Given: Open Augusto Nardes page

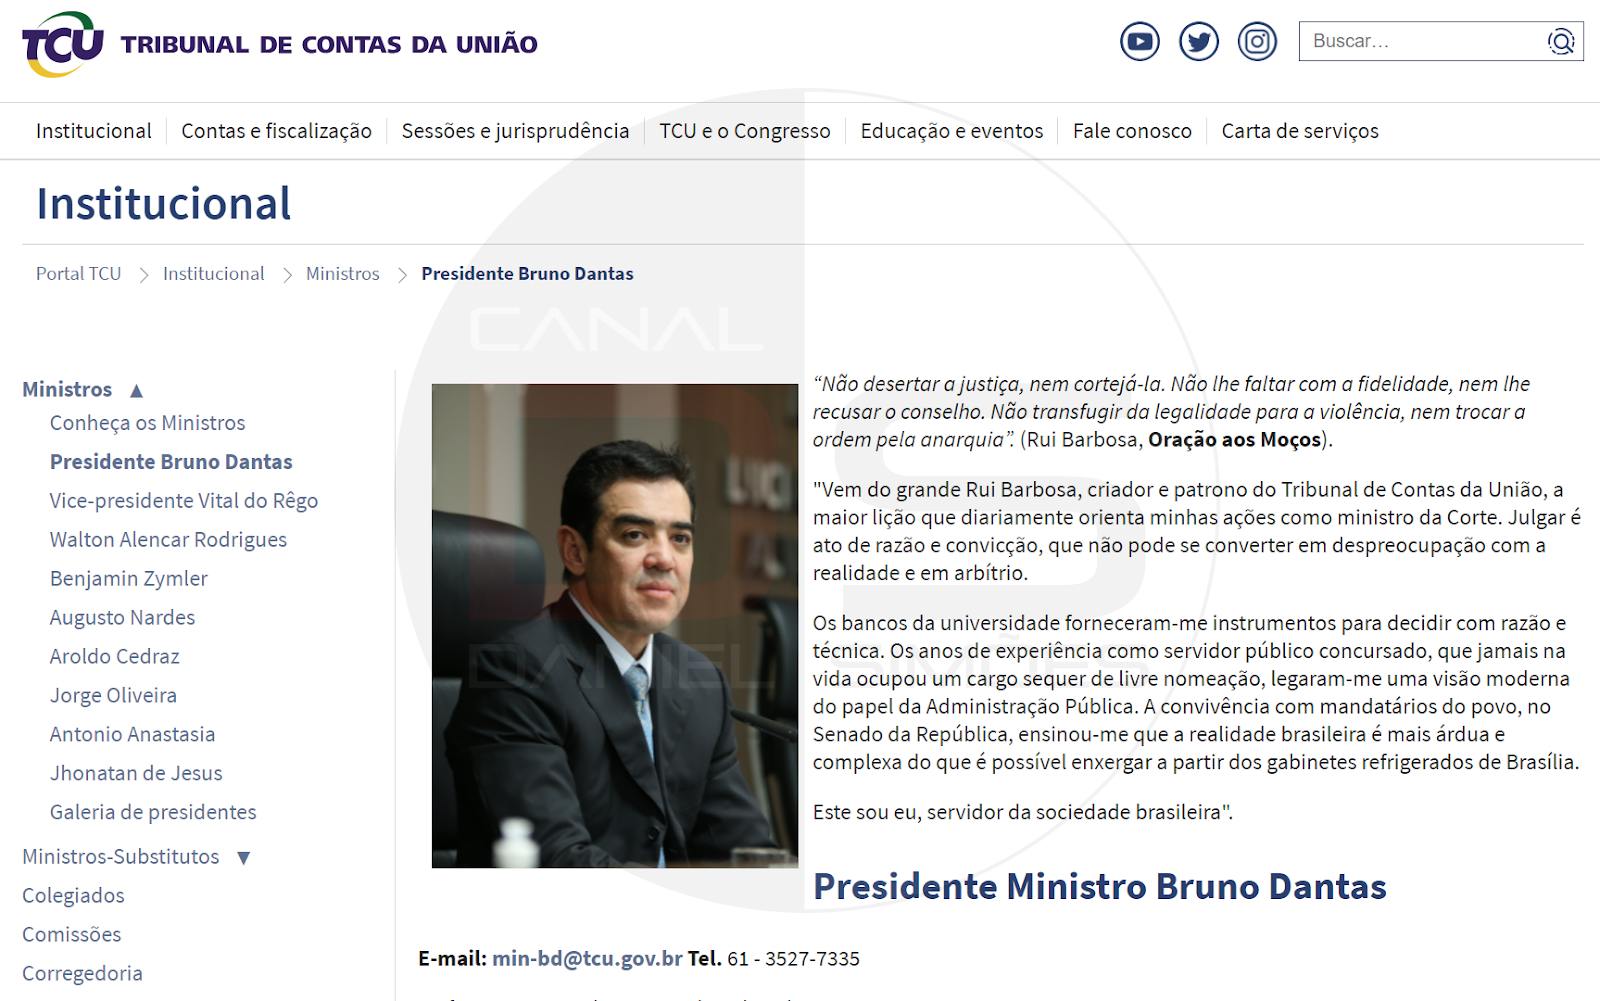Looking at the screenshot, I should pos(123,618).
